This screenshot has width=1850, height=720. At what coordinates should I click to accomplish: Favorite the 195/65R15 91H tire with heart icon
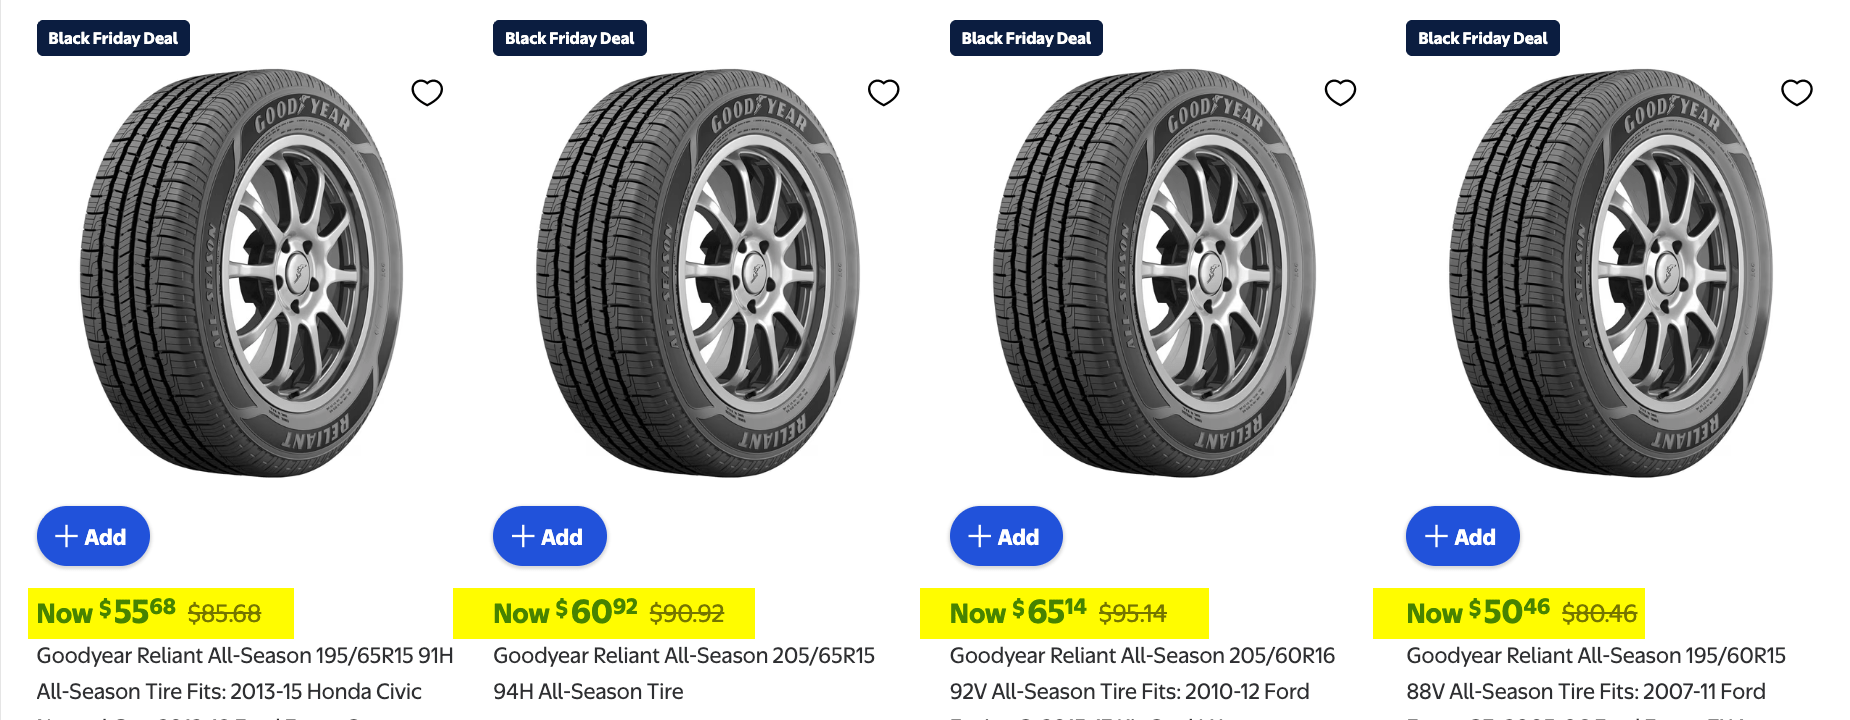(x=427, y=93)
